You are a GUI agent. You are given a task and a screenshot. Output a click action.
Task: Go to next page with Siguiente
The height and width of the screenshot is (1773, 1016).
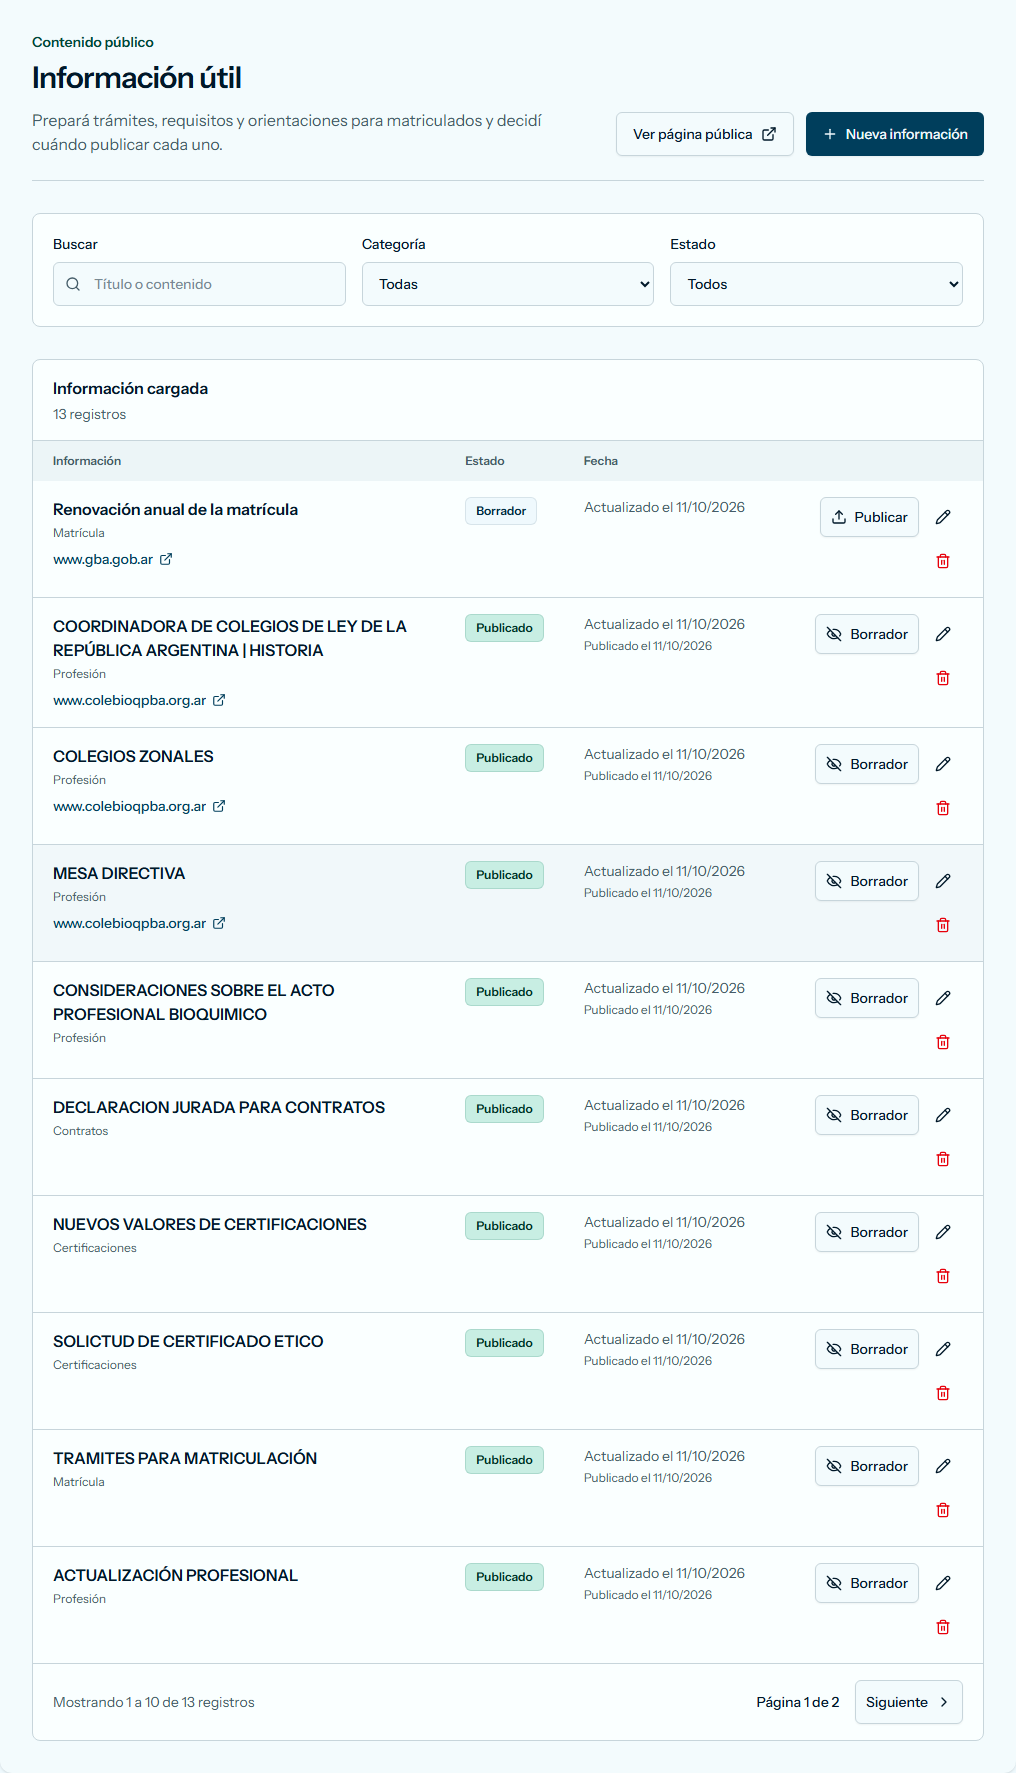(909, 1702)
